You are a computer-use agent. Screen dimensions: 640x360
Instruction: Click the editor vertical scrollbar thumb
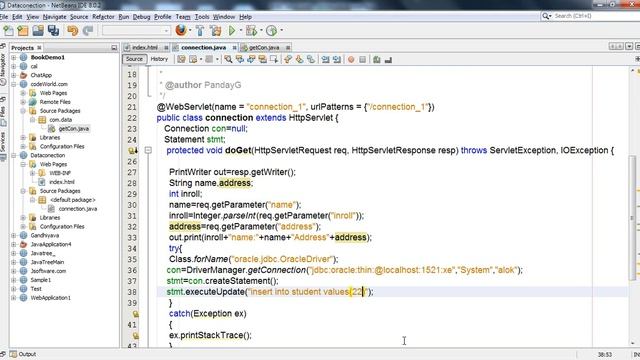632,218
